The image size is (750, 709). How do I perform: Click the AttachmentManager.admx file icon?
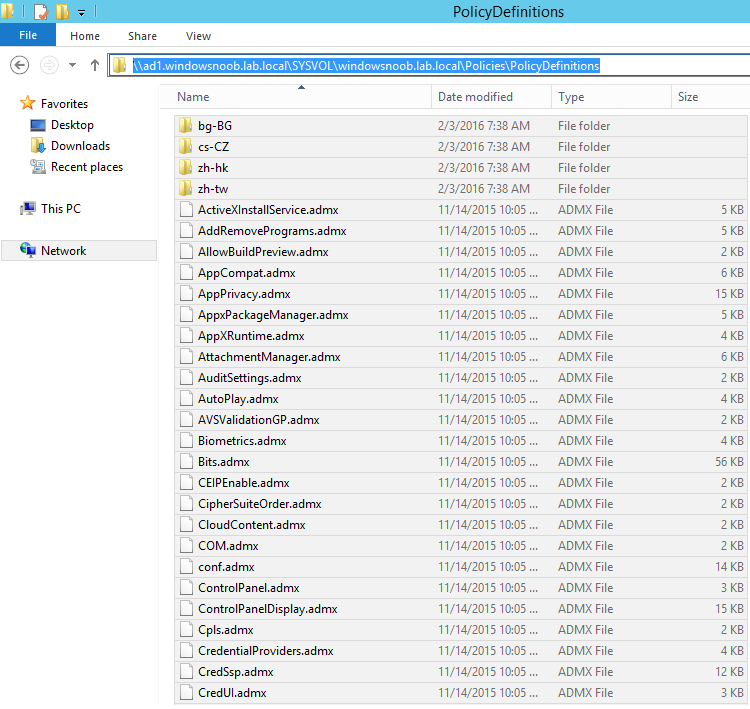click(186, 357)
